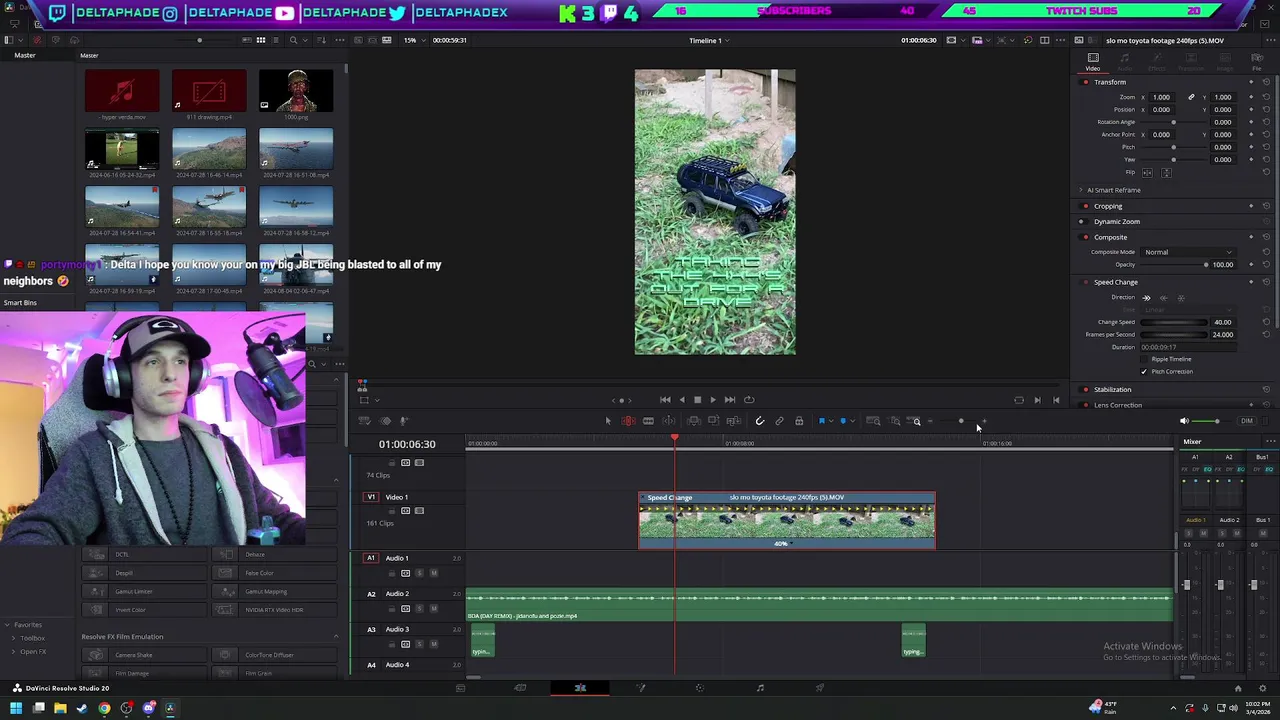Uncheck the Pitch Correction checkbox
Viewport: 1280px width, 720px height.
tap(1144, 372)
